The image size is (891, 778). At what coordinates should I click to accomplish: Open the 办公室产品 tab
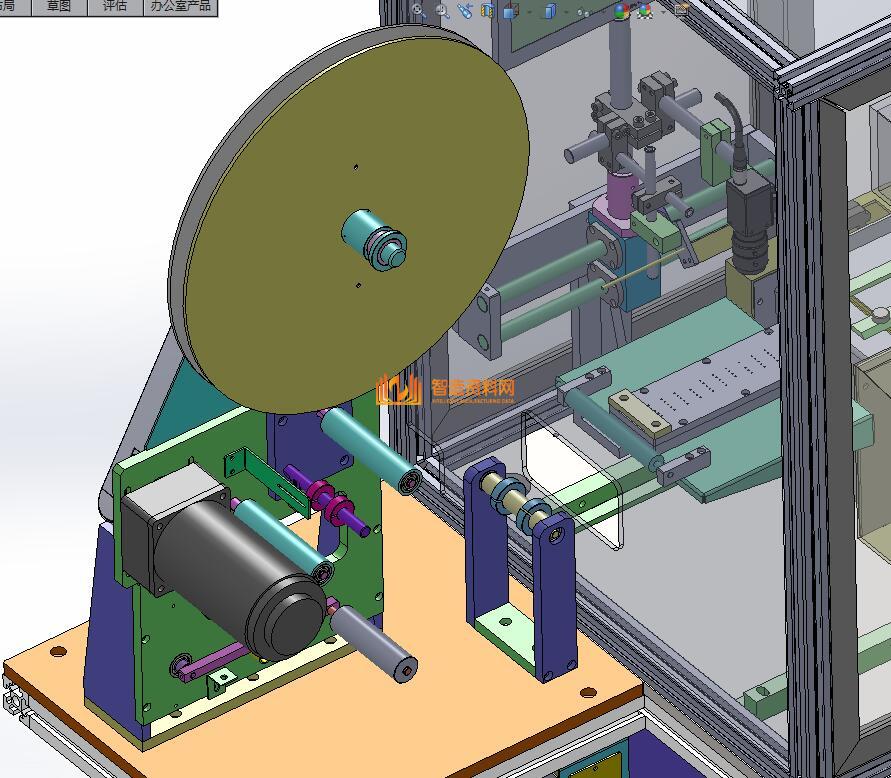[181, 6]
